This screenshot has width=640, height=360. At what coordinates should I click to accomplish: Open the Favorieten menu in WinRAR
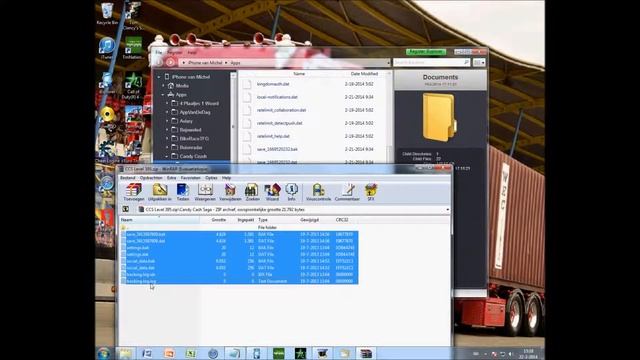191,178
